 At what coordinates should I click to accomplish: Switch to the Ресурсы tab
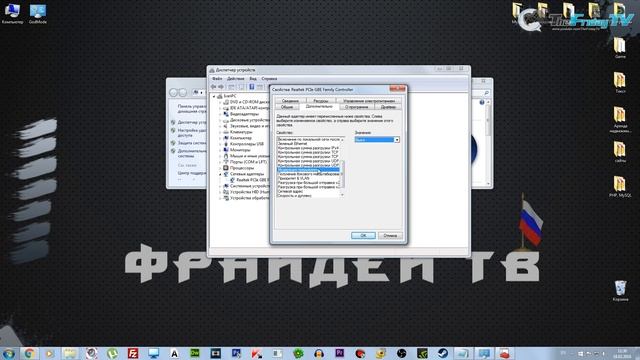pyautogui.click(x=321, y=100)
